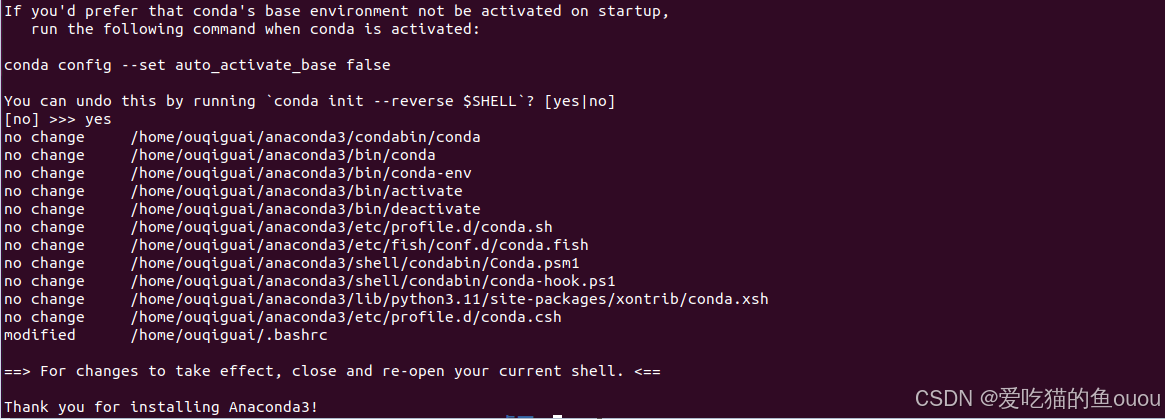Click the anaconda3/bin/conda path
1165x419 pixels.
(283, 155)
